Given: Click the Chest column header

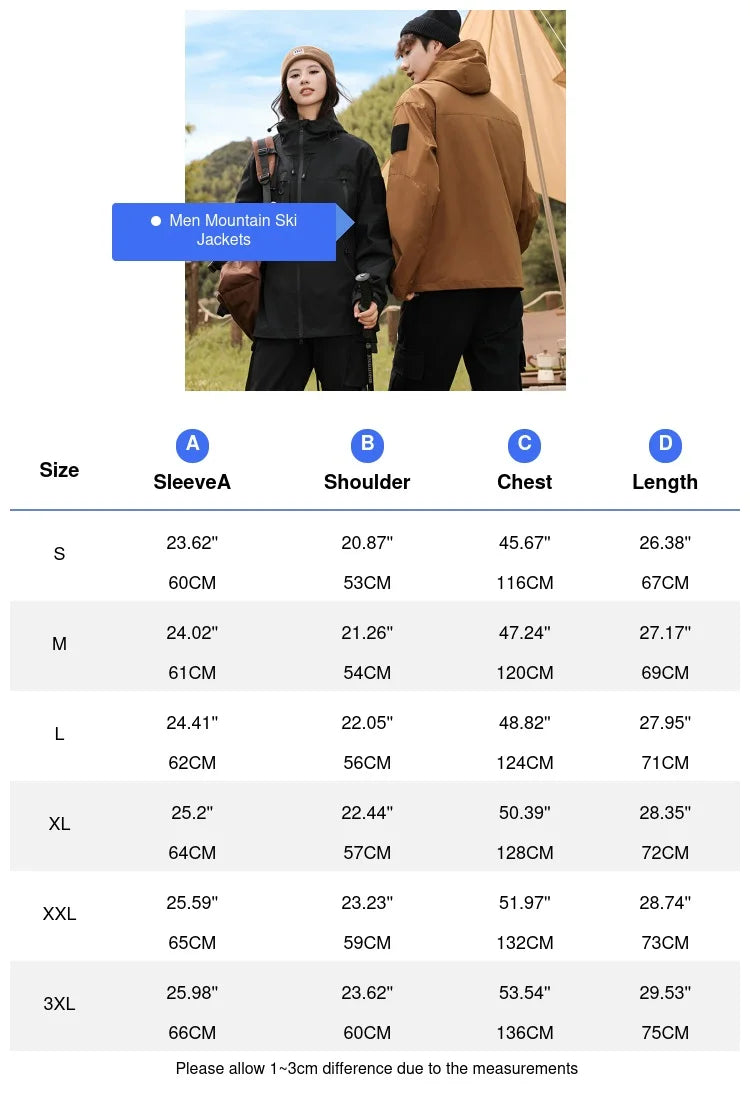Looking at the screenshot, I should (x=524, y=482).
